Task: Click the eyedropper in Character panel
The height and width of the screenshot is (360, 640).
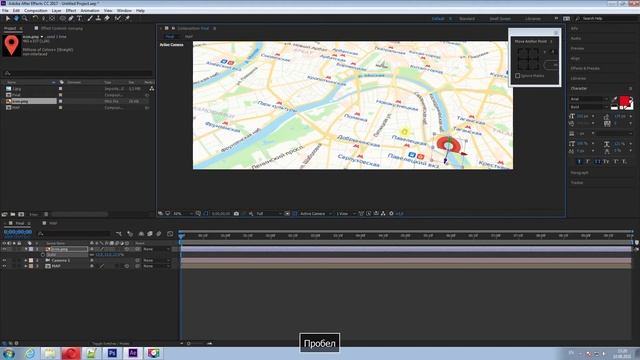Action: pyautogui.click(x=615, y=99)
